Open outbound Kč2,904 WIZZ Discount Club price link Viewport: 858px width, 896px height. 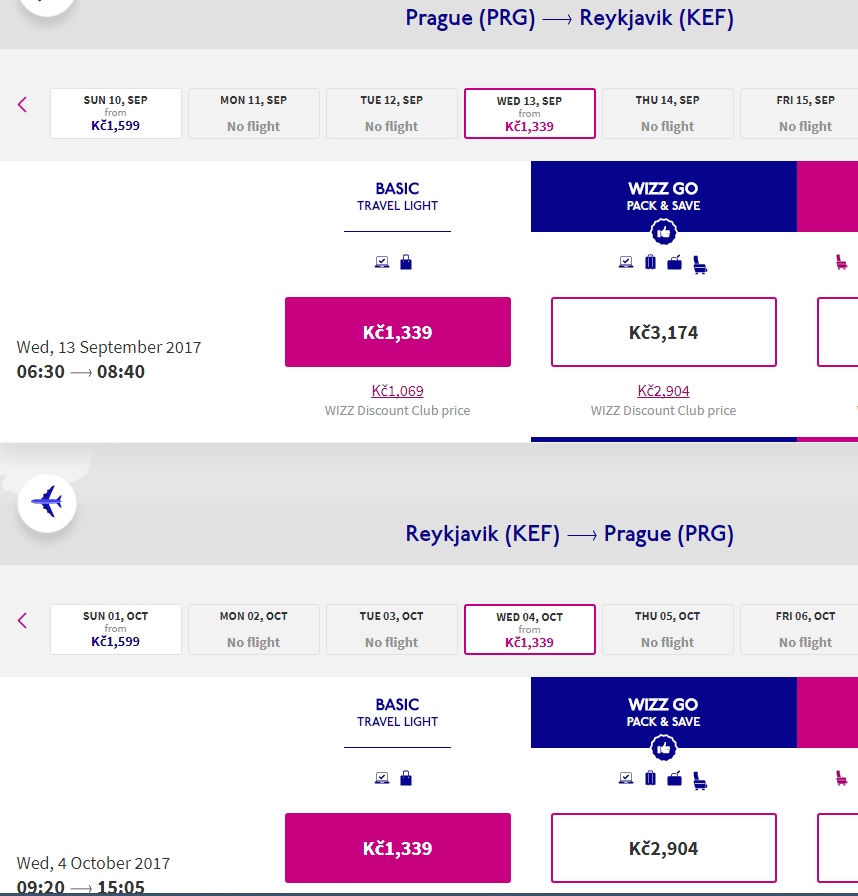point(664,391)
